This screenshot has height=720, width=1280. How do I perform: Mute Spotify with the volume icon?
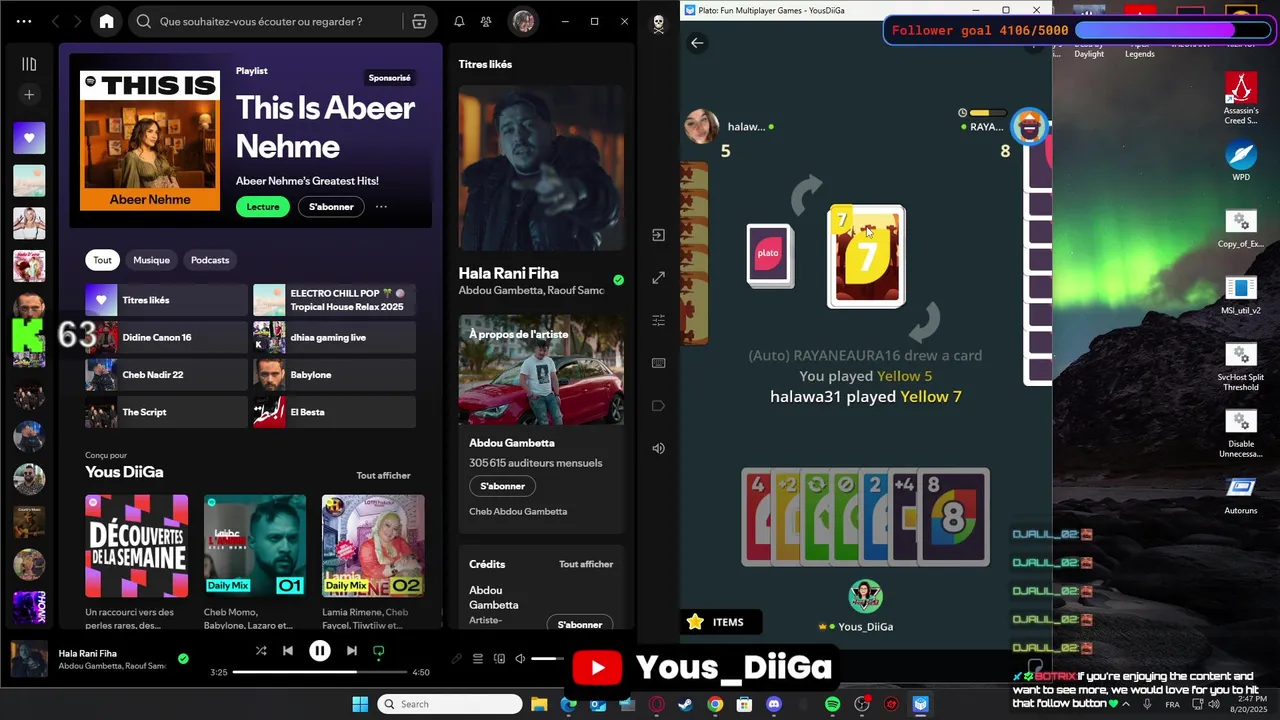[x=520, y=658]
